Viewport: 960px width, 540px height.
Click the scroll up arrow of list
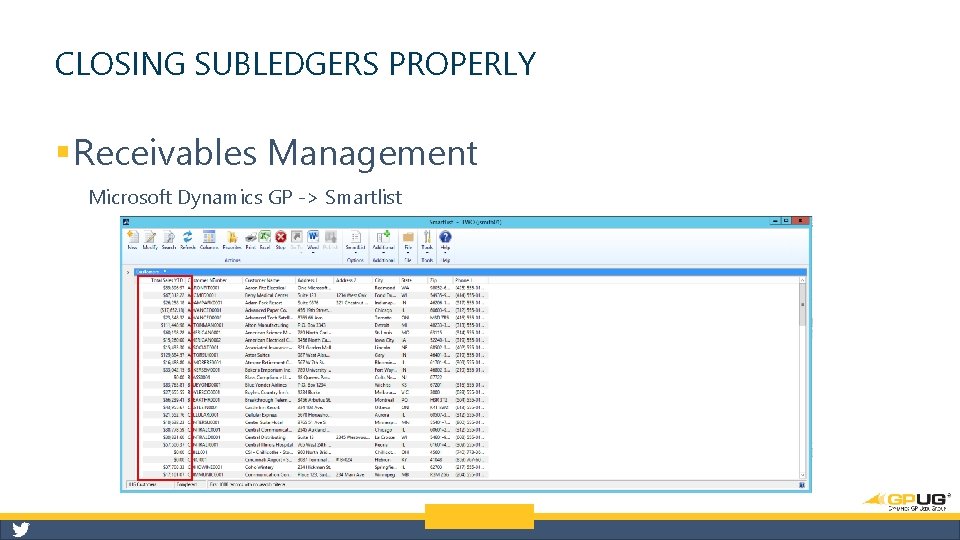coord(803,280)
